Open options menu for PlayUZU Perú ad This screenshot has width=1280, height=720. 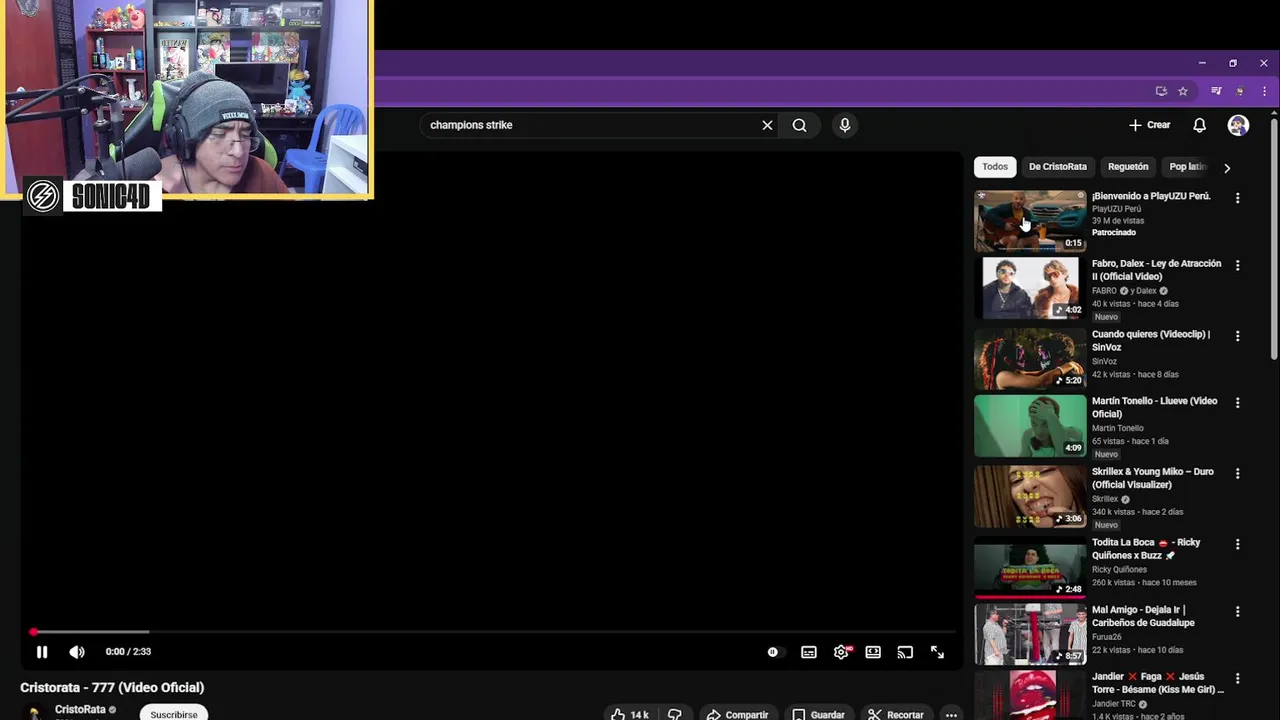coord(1238,198)
